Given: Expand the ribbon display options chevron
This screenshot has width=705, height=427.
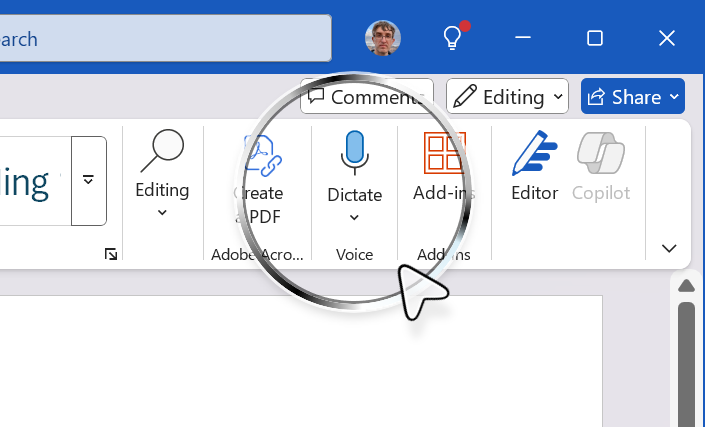Looking at the screenshot, I should coord(669,249).
